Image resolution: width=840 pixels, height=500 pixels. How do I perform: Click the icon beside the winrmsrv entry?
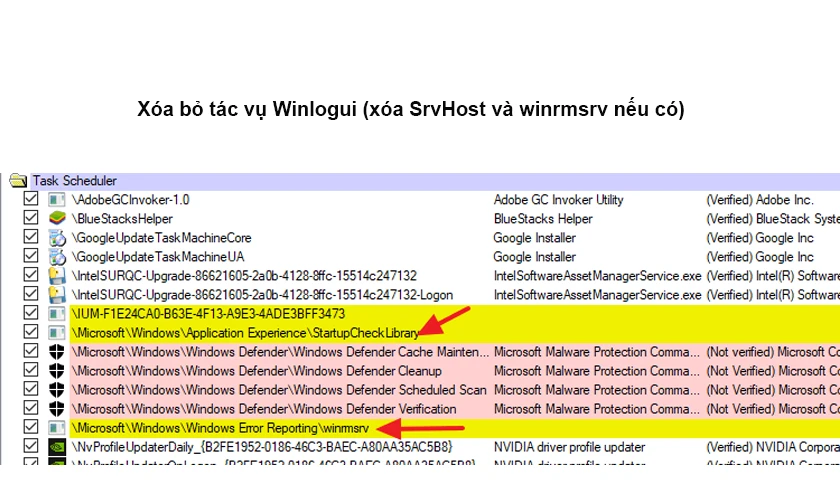[56, 428]
